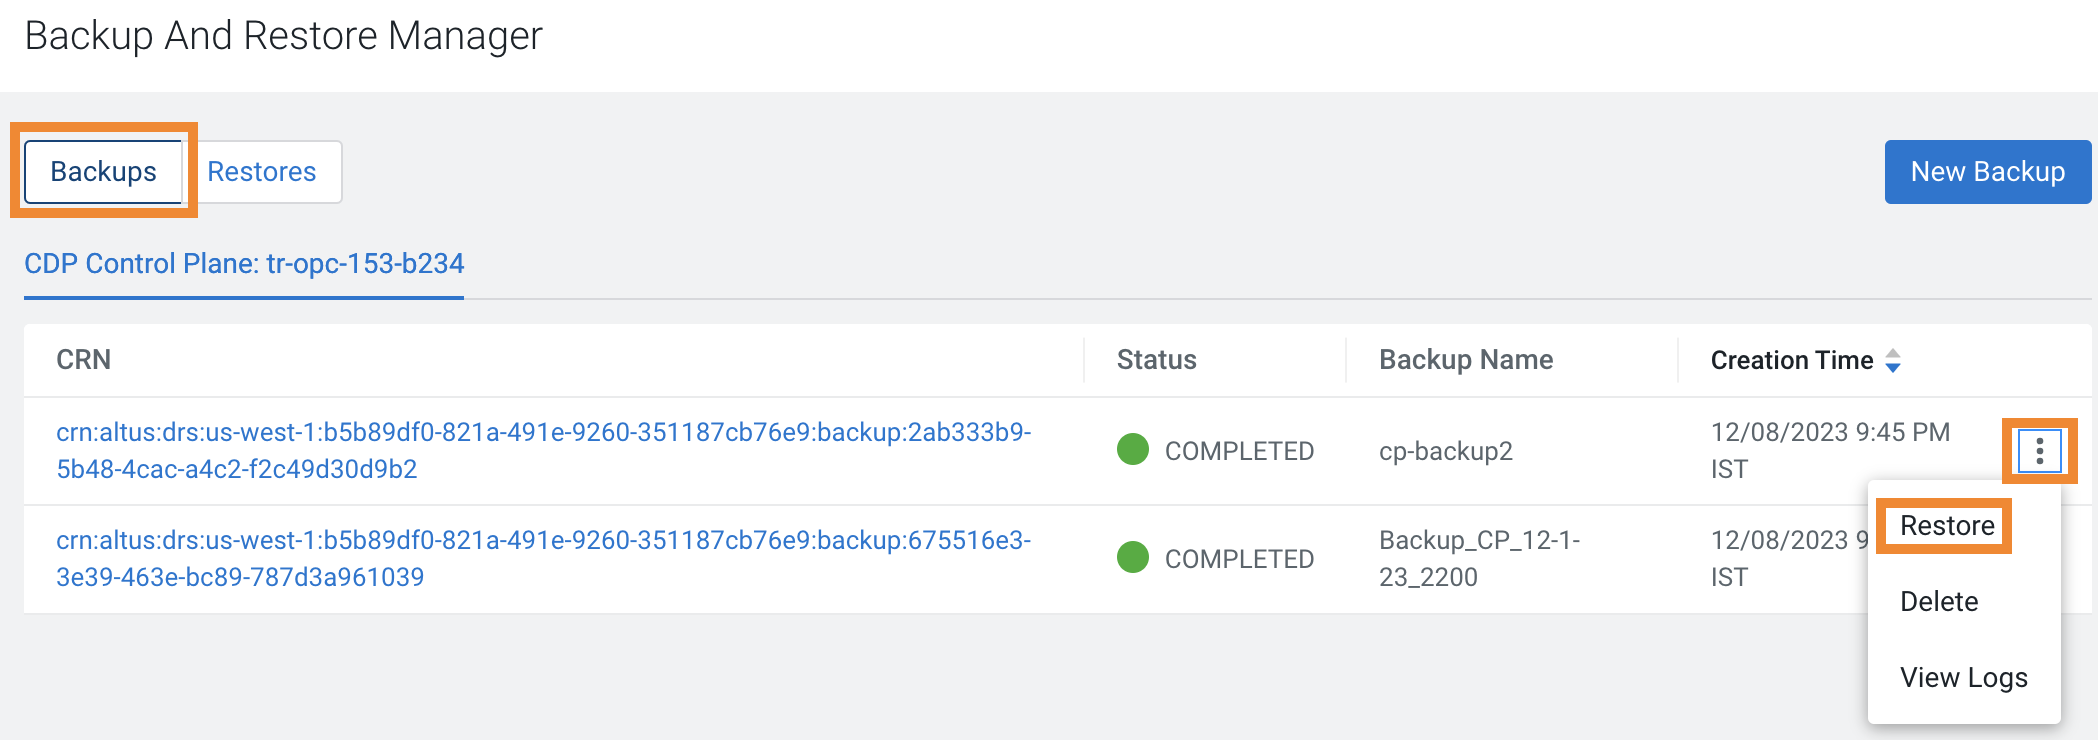
Task: Sort by the Creation Time column header
Action: (x=1792, y=360)
